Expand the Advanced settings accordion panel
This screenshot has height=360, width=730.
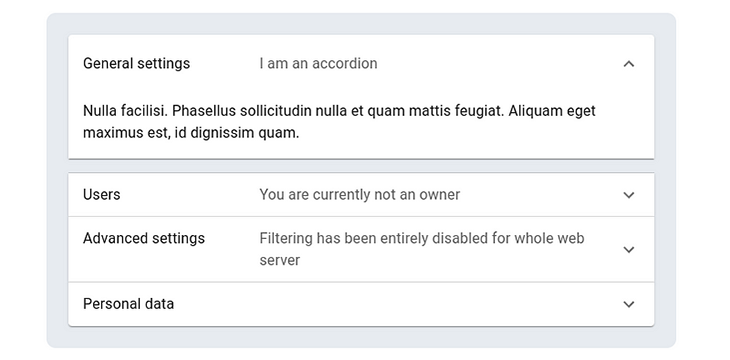(x=361, y=249)
